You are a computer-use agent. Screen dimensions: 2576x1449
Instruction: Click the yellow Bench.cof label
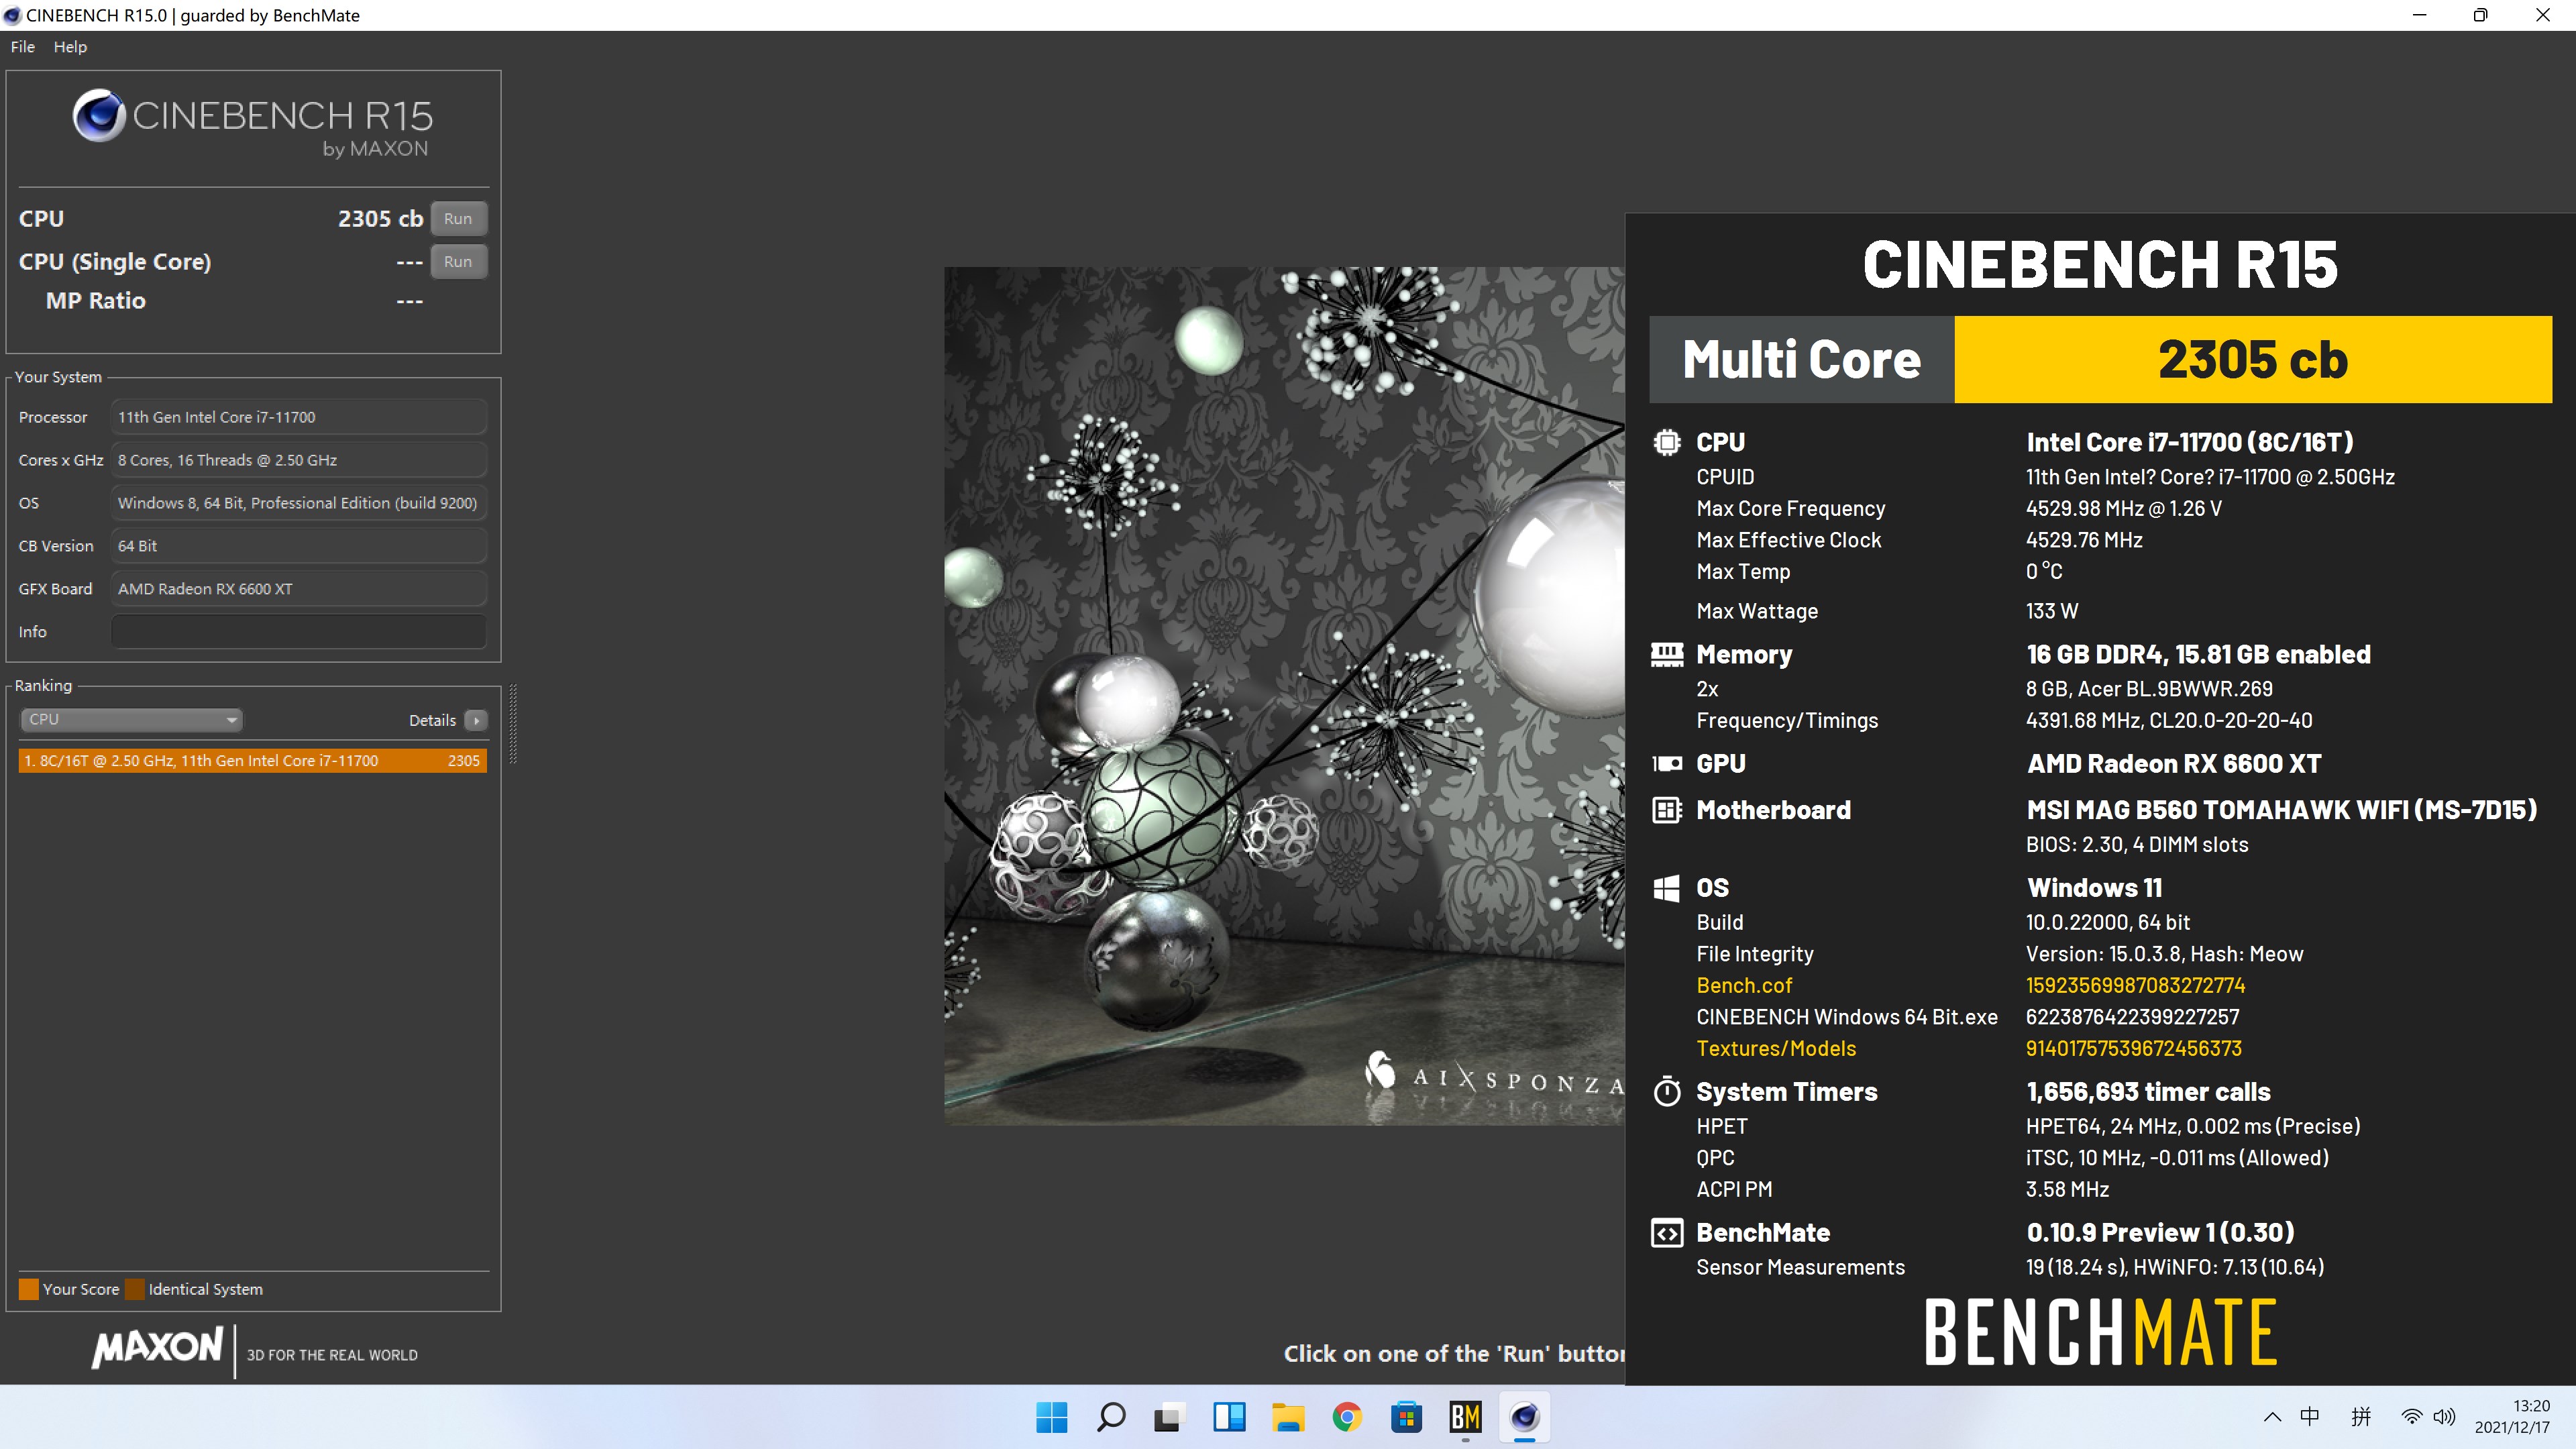(1744, 985)
